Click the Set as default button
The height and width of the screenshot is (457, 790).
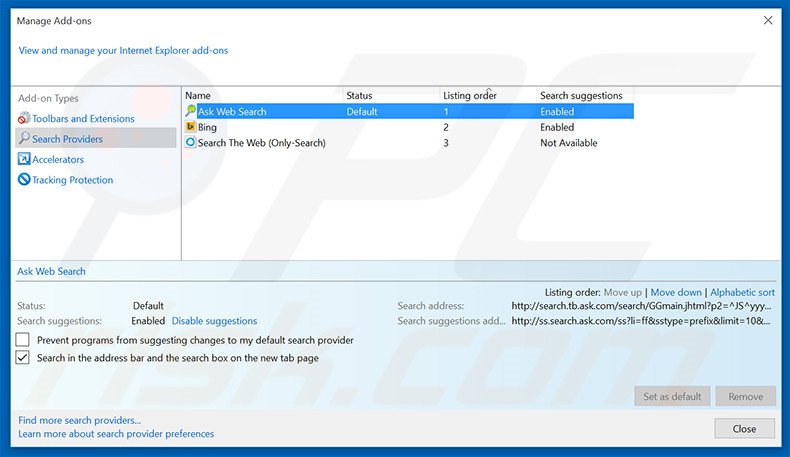point(672,397)
